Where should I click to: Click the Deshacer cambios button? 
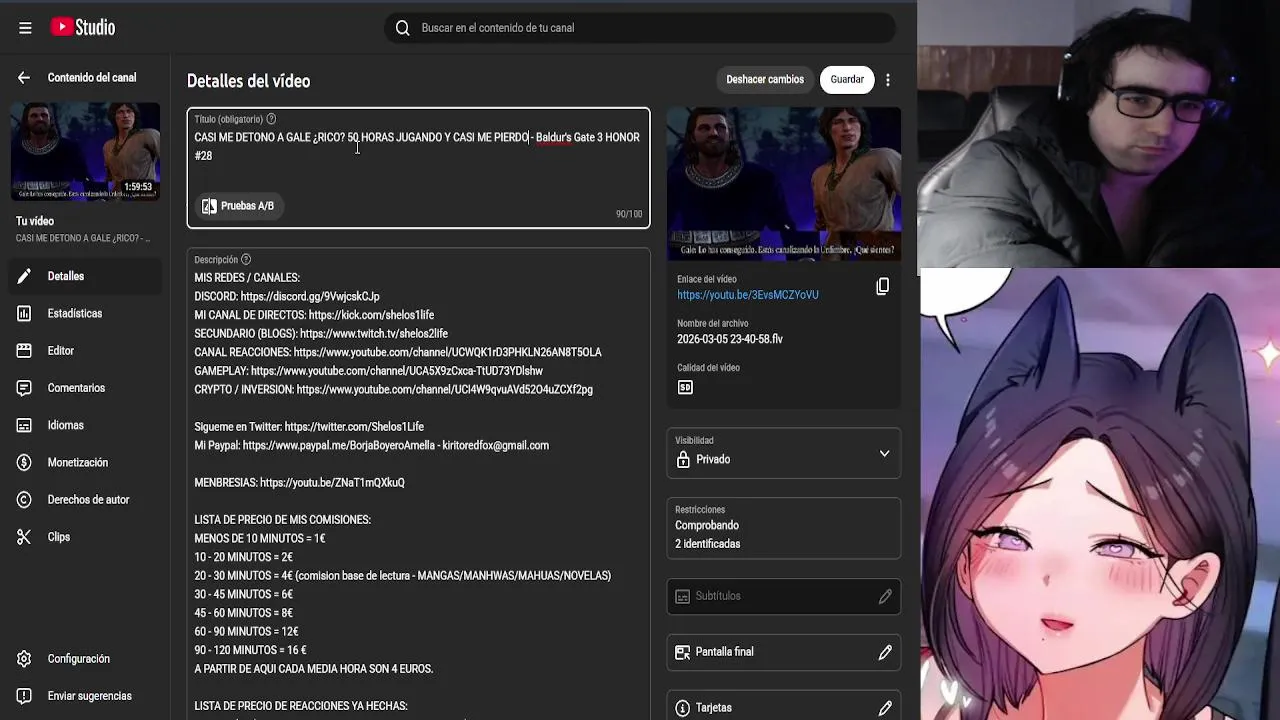[765, 80]
